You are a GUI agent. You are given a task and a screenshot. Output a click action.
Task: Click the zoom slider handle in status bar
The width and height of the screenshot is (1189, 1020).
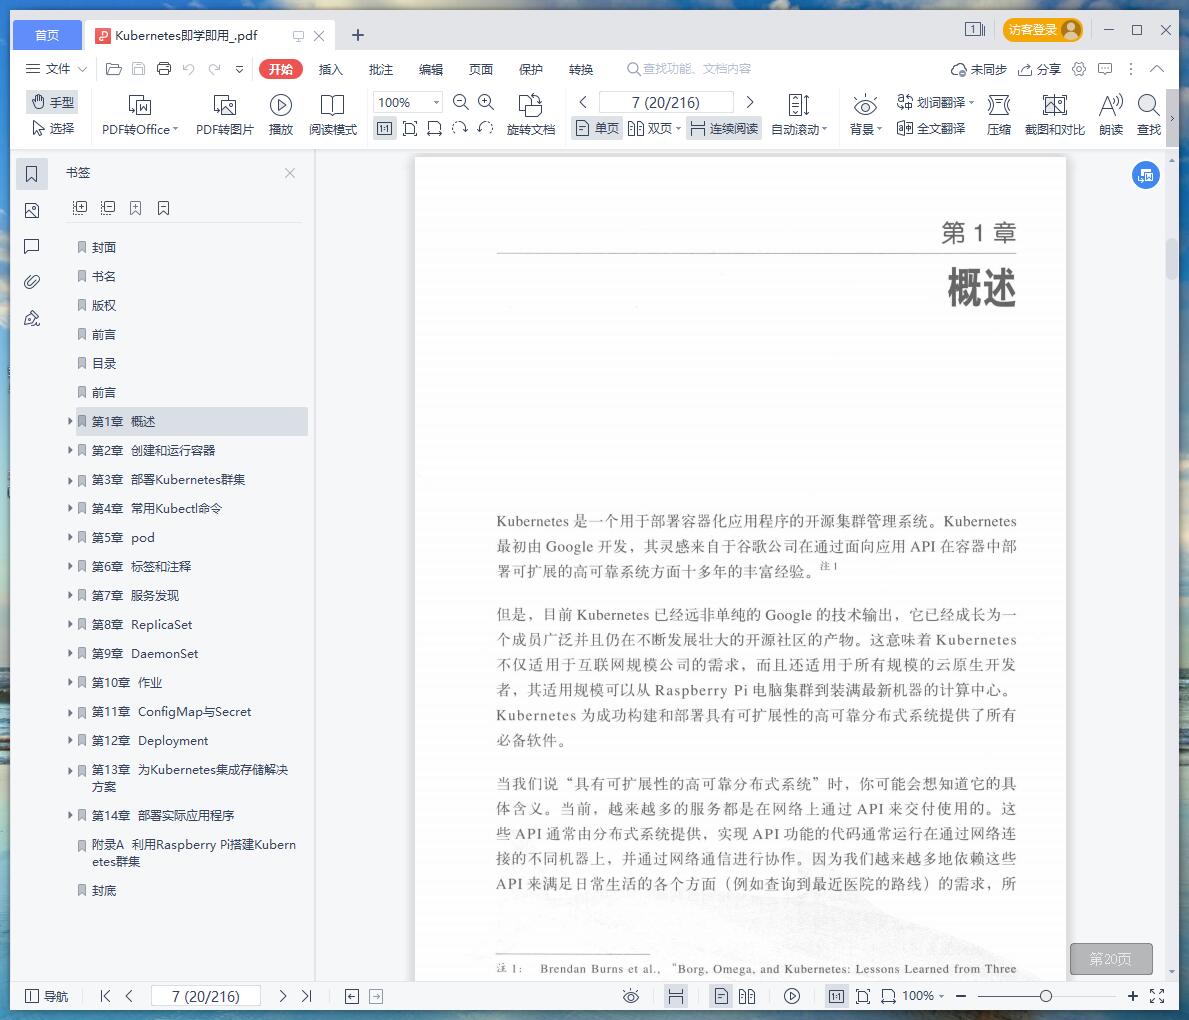click(x=1046, y=996)
